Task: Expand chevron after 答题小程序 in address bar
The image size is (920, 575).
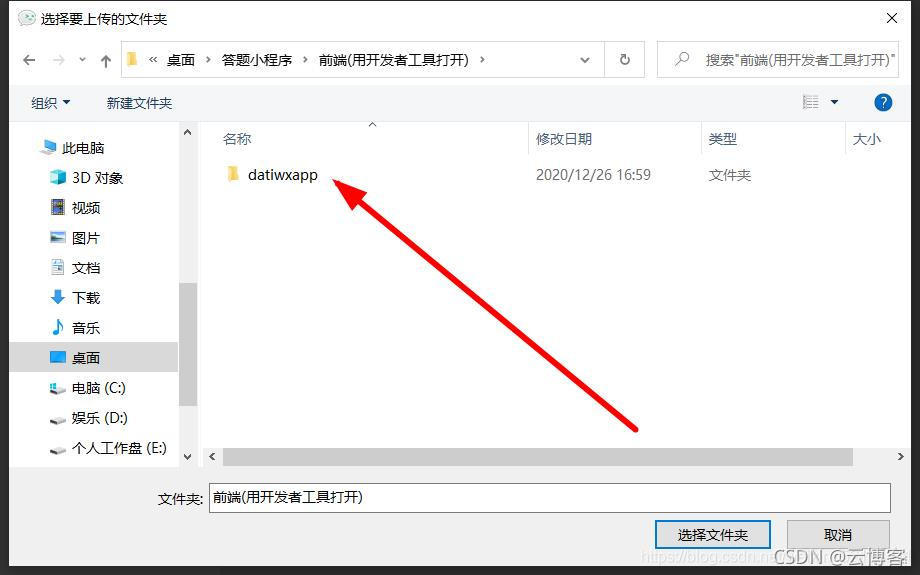Action: pos(305,60)
